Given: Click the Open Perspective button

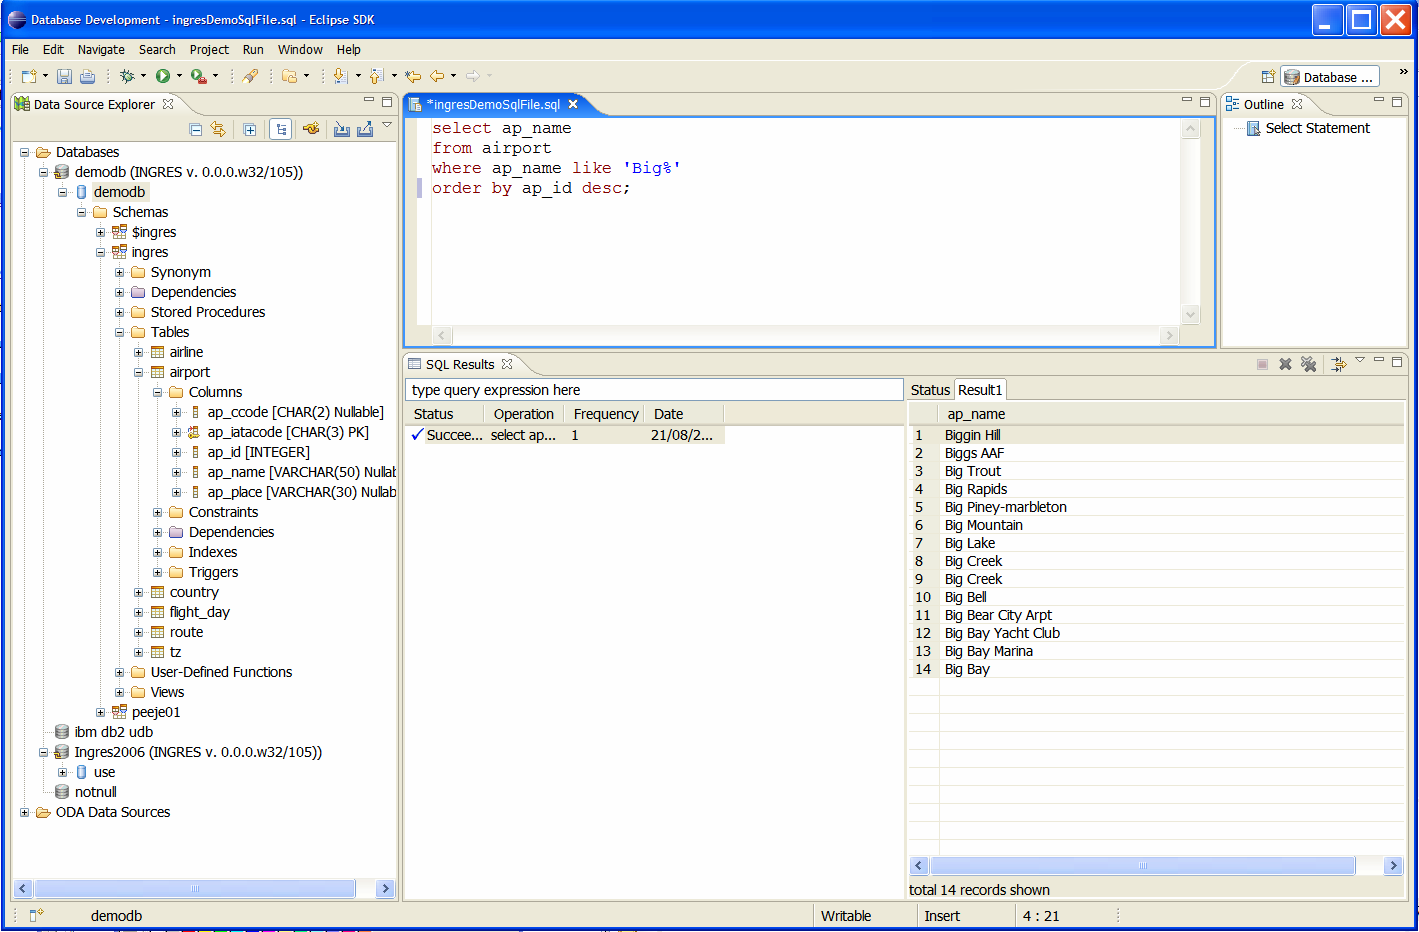Looking at the screenshot, I should [x=1268, y=75].
